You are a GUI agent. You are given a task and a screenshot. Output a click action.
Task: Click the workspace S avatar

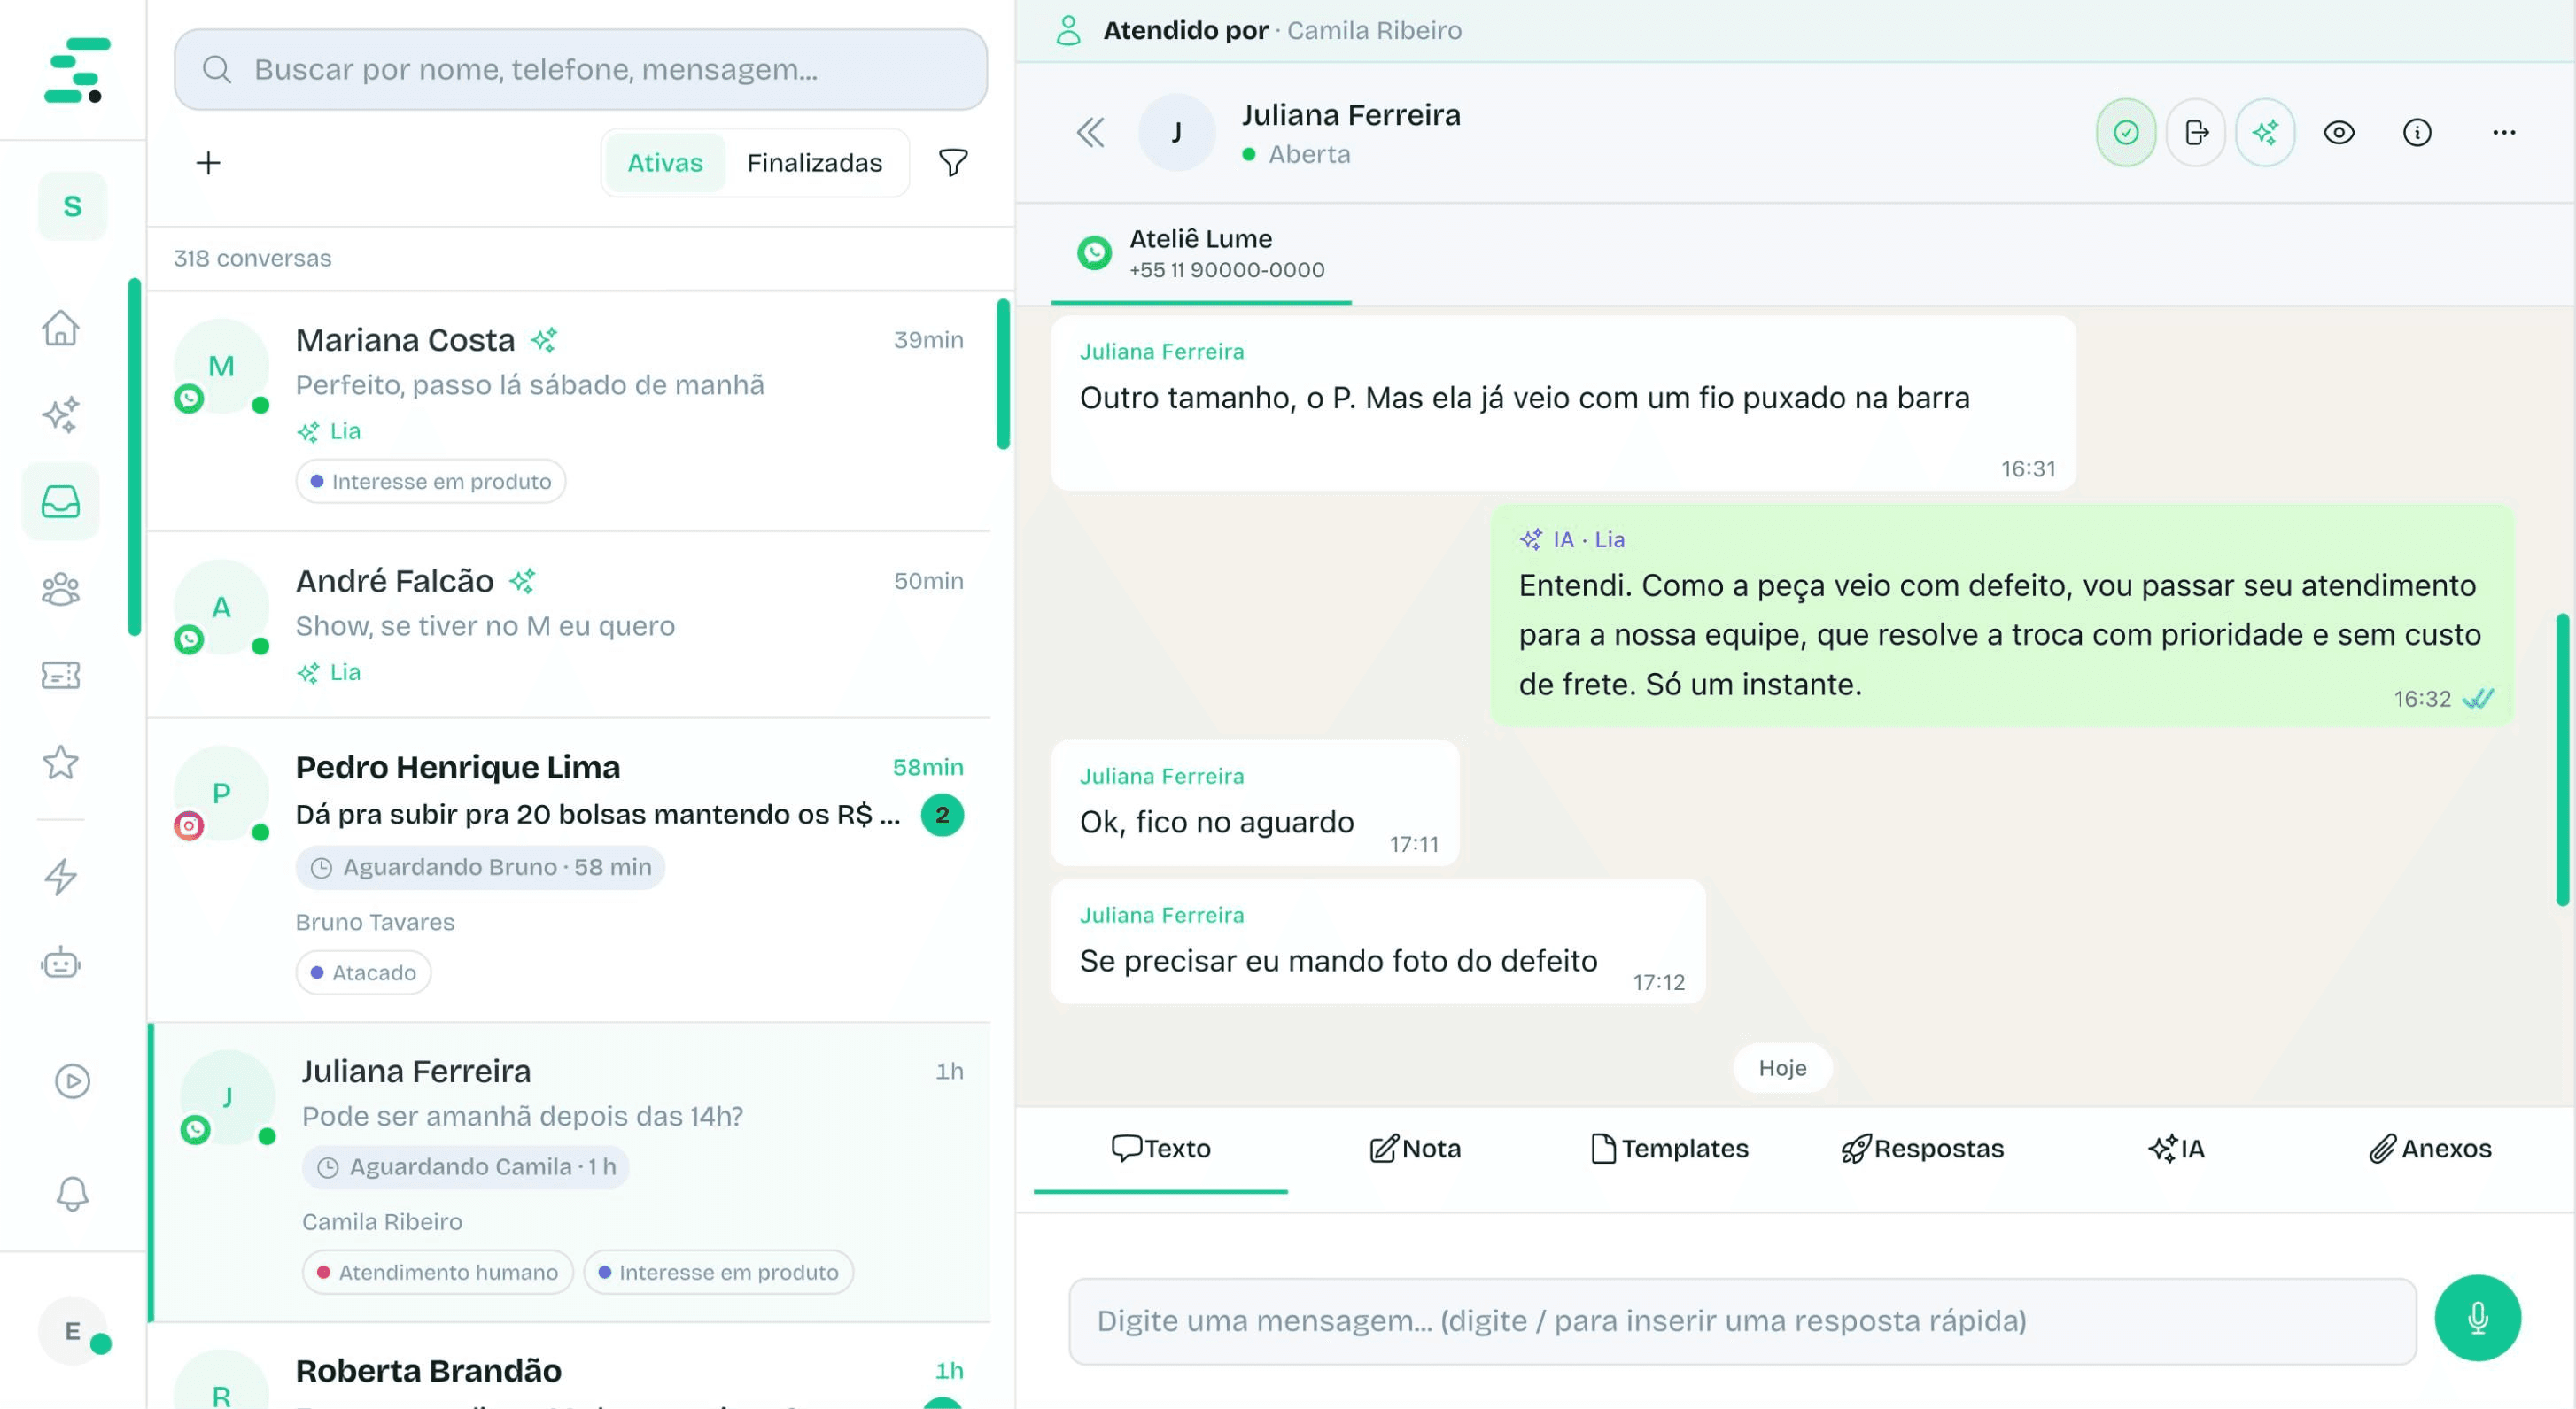coord(72,206)
